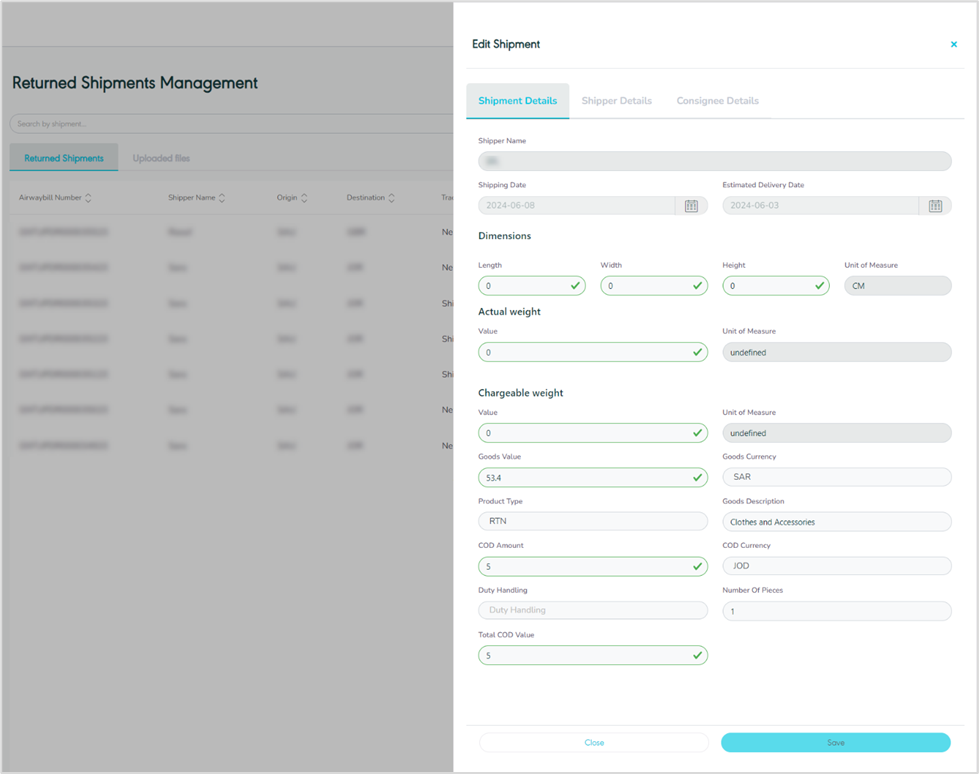979x774 pixels.
Task: Switch to the Shipper Details tab
Action: (x=616, y=101)
